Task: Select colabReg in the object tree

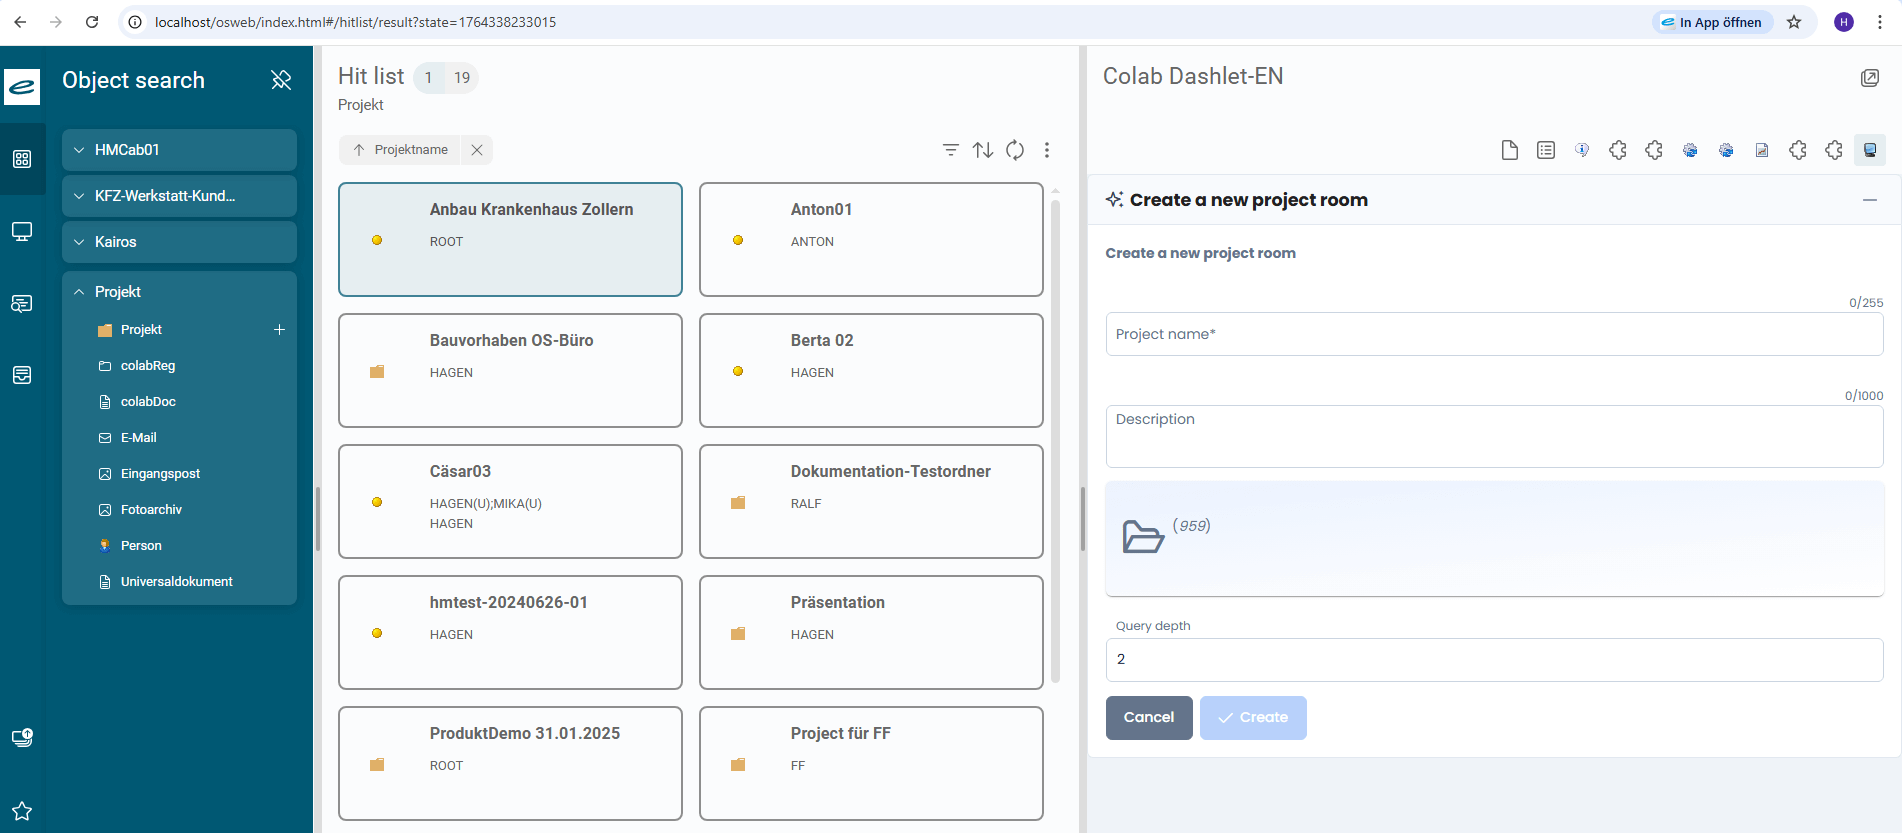Action: 148,366
